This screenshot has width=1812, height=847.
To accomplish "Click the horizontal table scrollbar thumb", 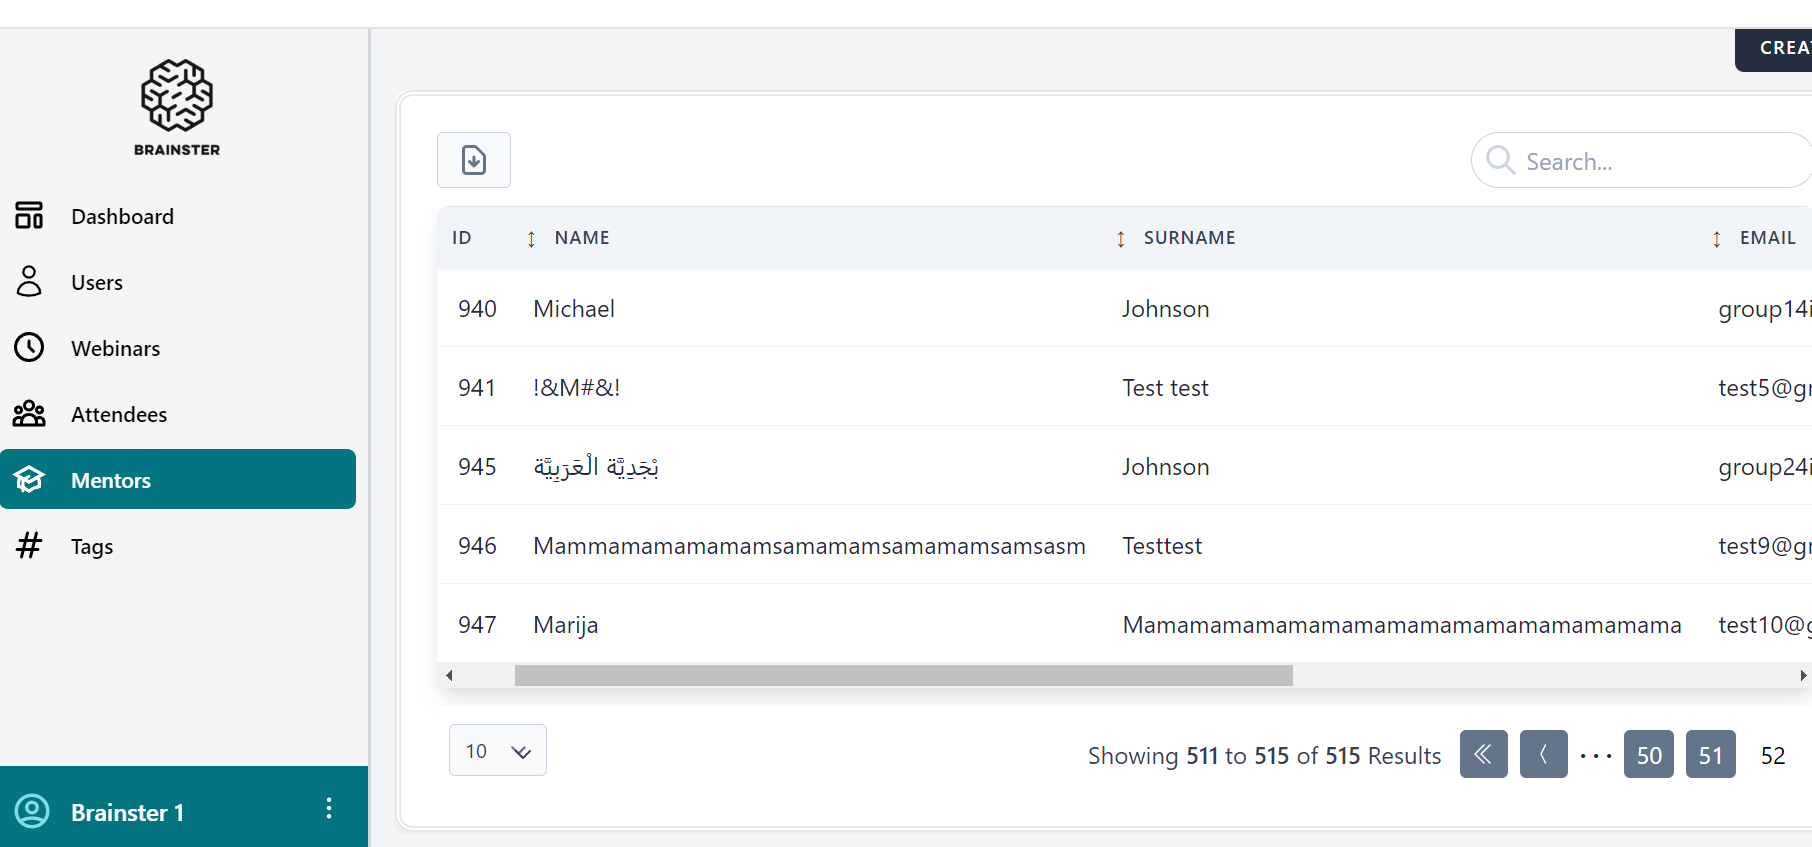I will [903, 676].
